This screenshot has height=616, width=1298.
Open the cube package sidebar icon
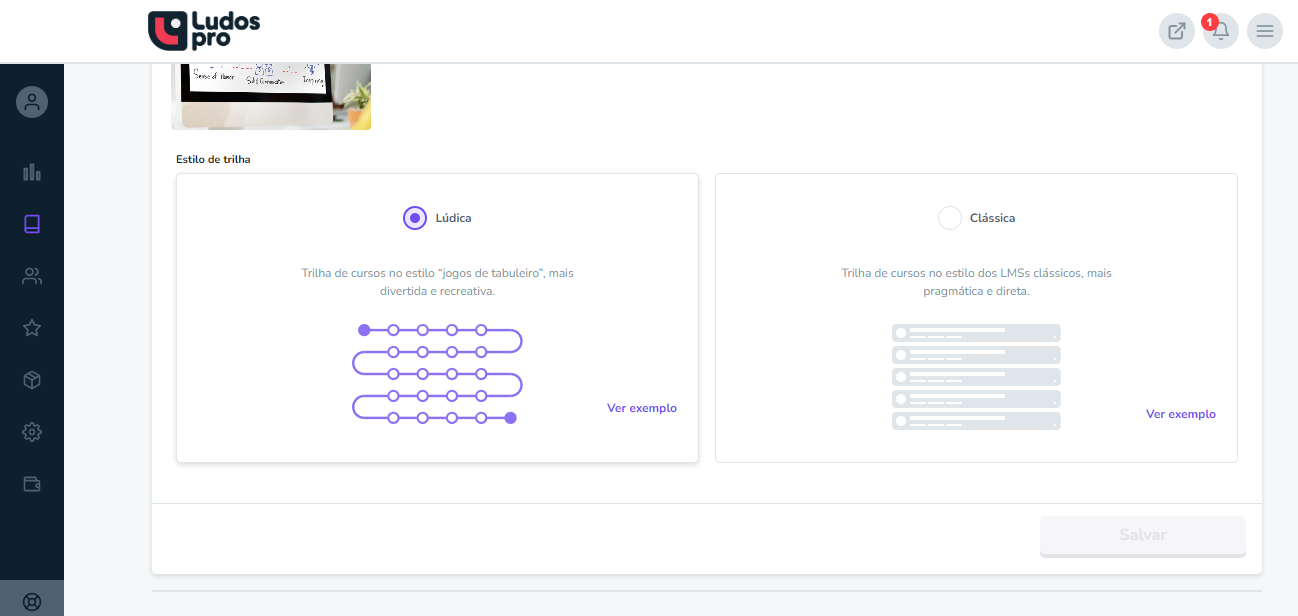tap(32, 380)
